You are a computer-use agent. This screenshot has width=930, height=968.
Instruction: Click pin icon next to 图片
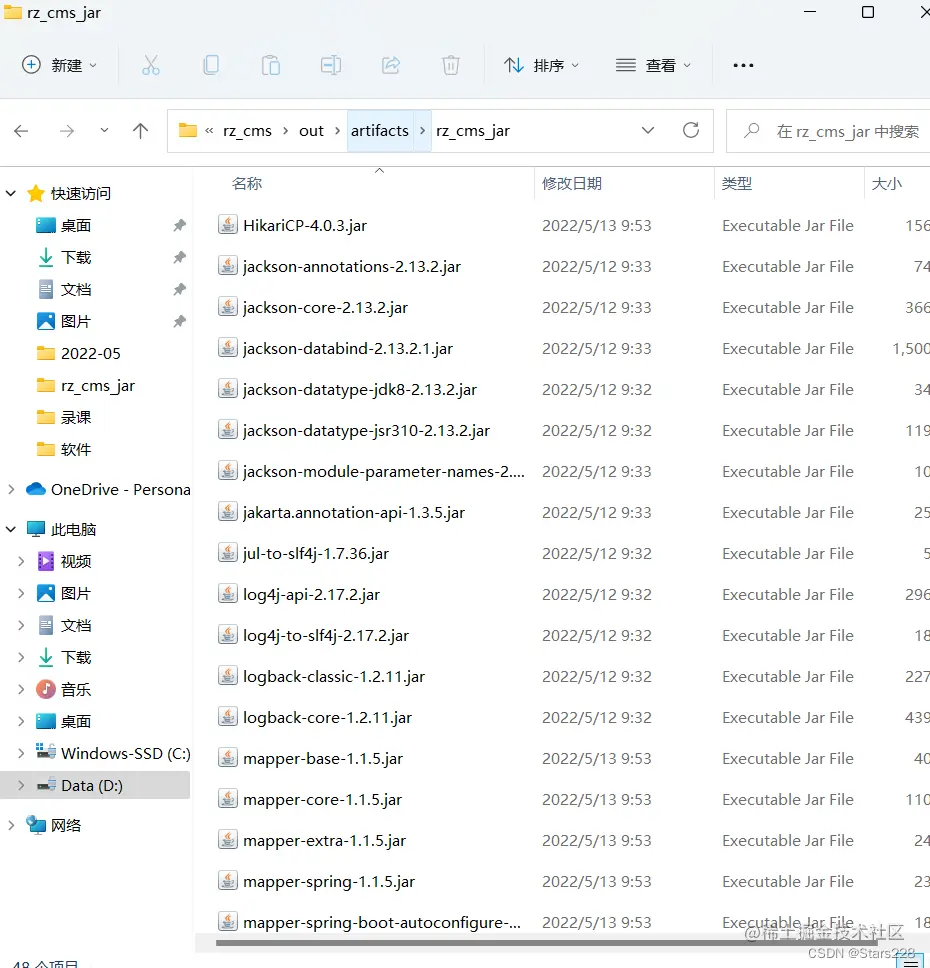pyautogui.click(x=180, y=322)
